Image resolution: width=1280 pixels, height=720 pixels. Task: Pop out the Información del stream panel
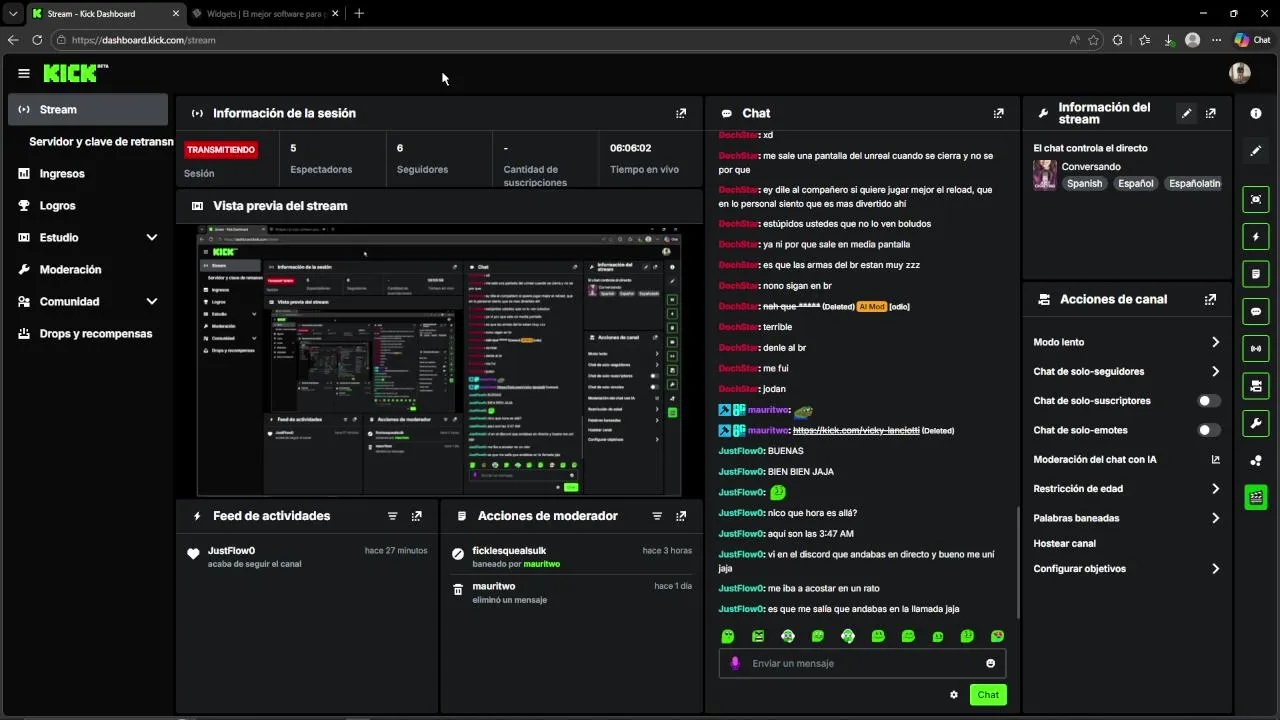[1211, 113]
